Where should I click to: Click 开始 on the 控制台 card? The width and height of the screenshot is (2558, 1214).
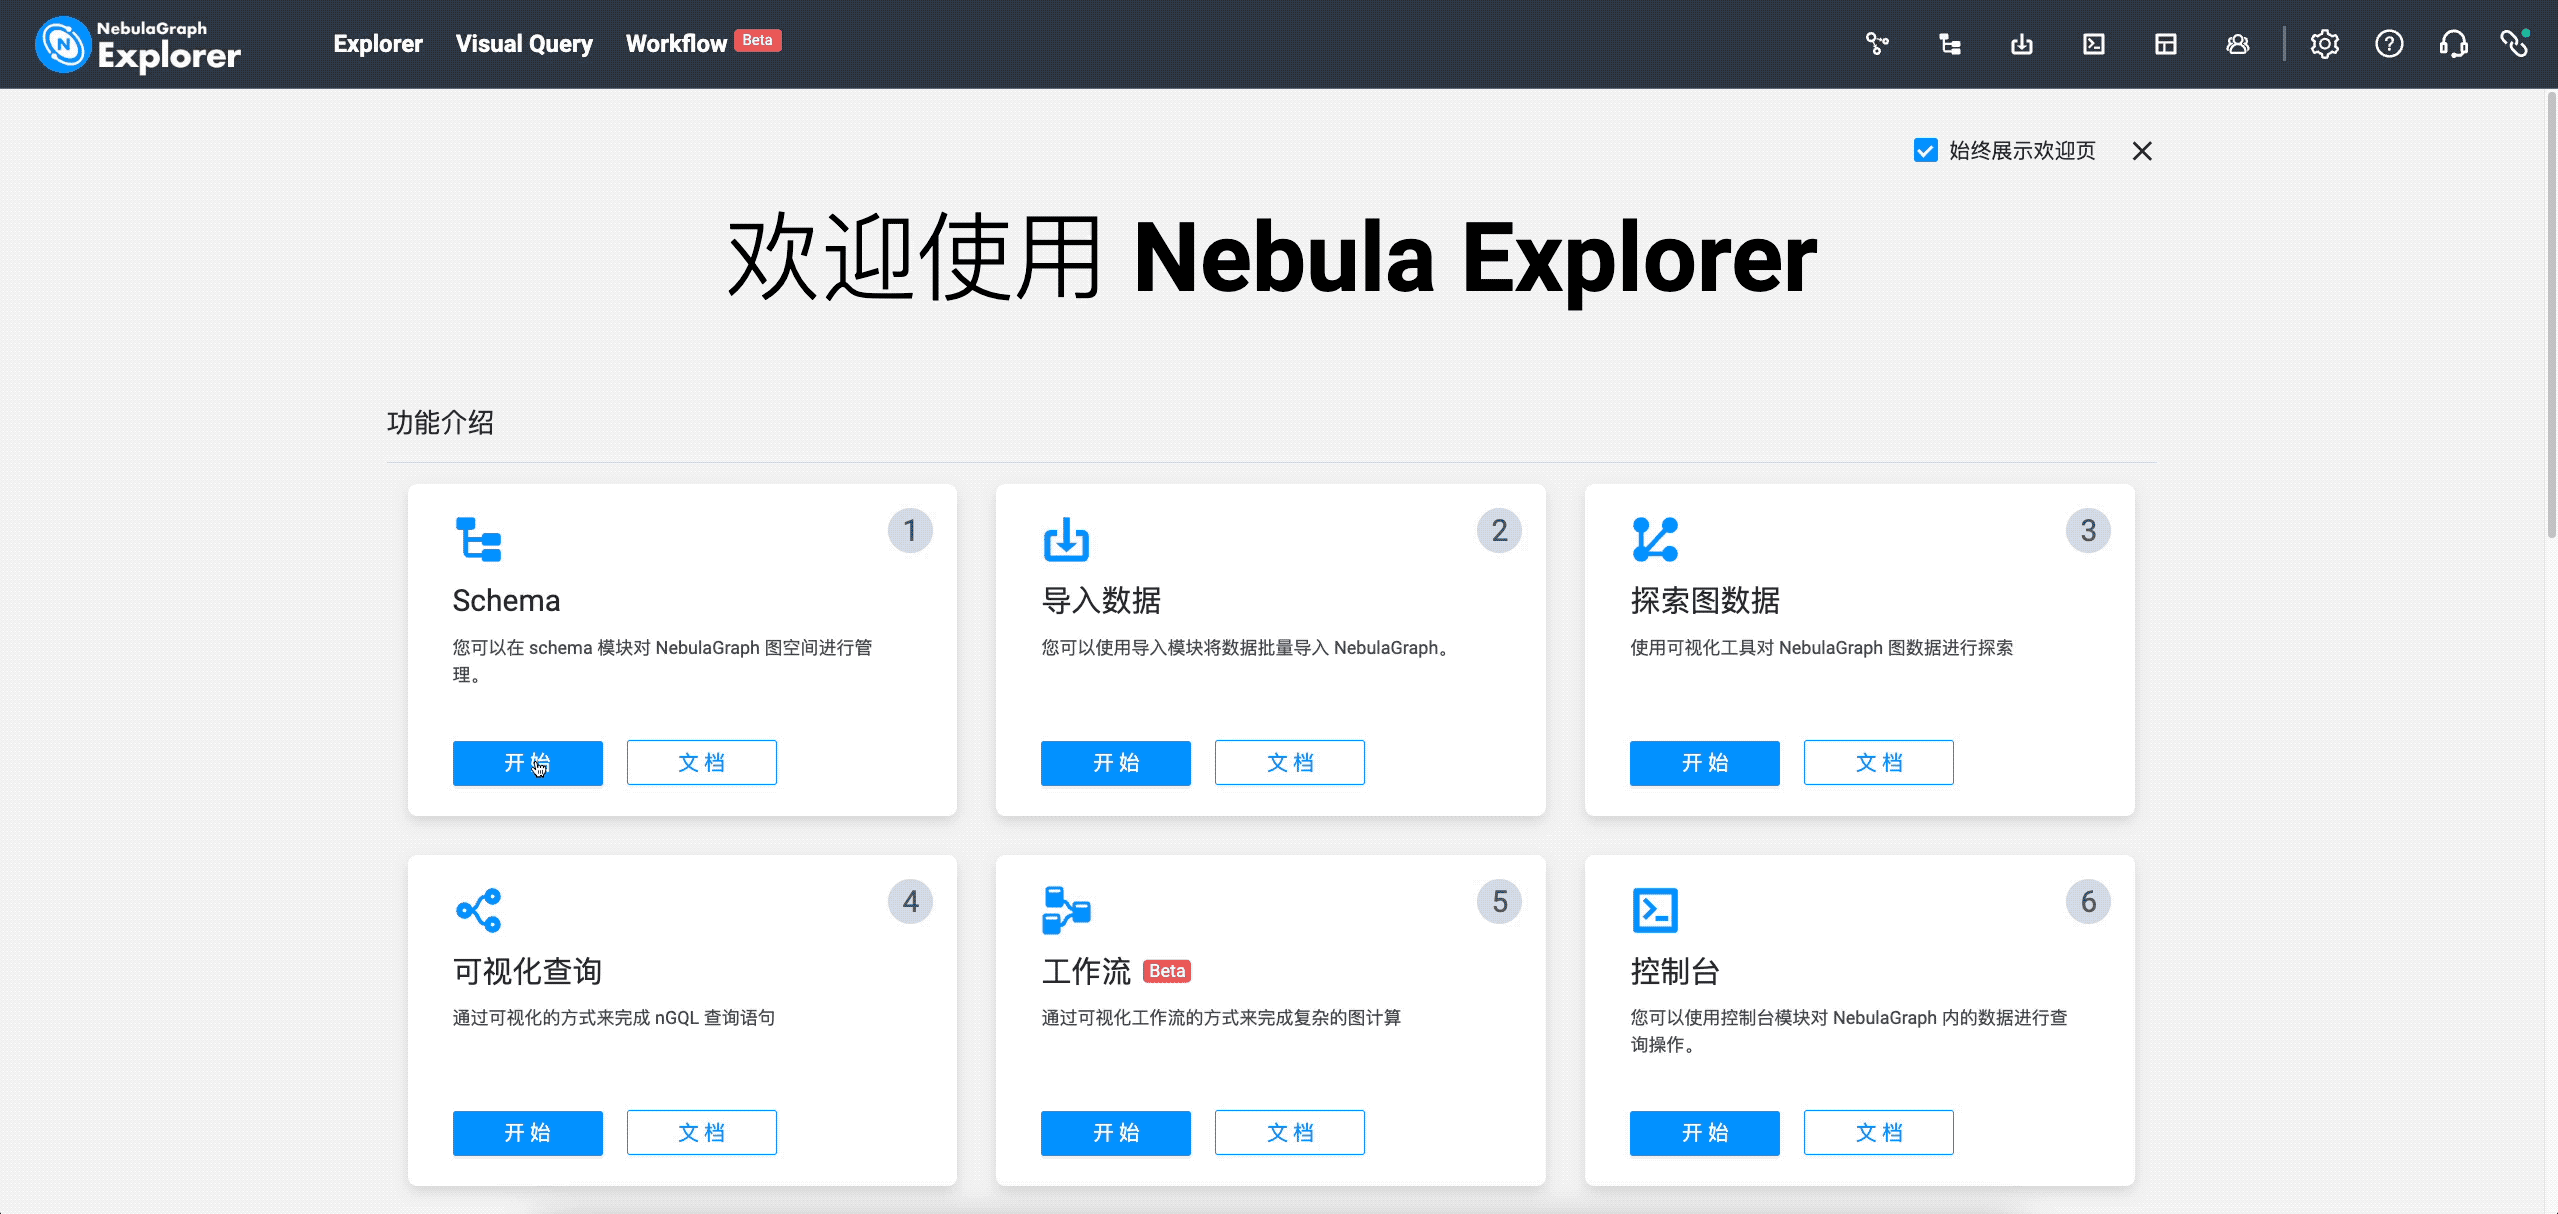(1704, 1133)
